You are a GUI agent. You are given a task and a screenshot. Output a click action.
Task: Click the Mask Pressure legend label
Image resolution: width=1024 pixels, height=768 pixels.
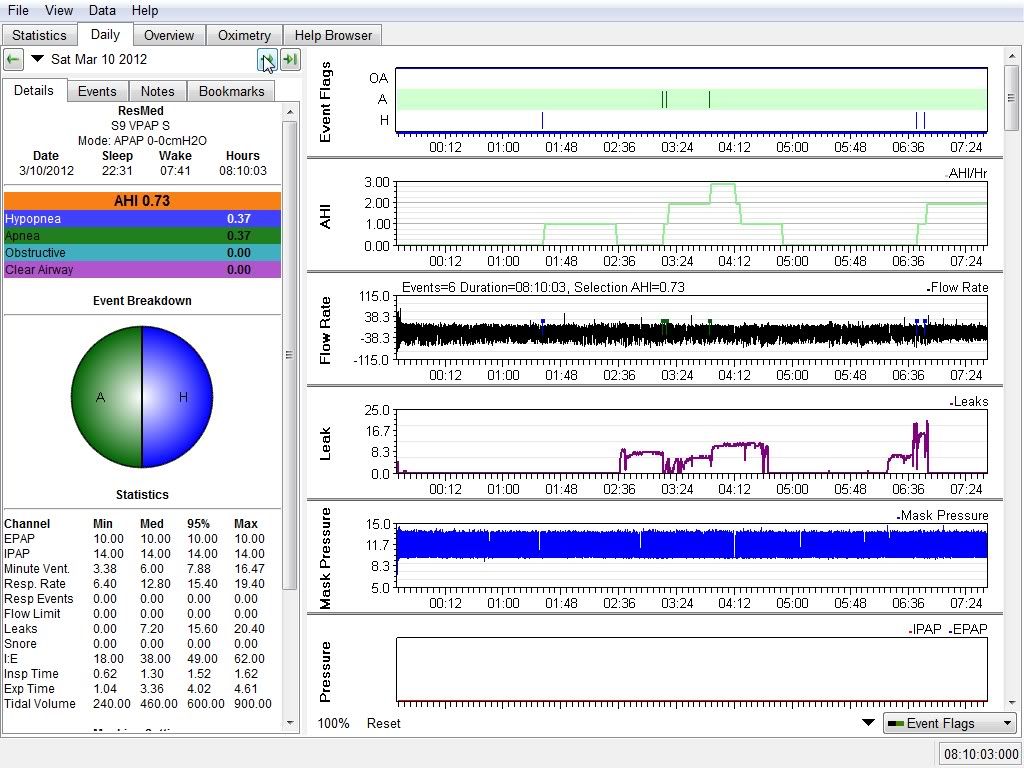pyautogui.click(x=943, y=515)
